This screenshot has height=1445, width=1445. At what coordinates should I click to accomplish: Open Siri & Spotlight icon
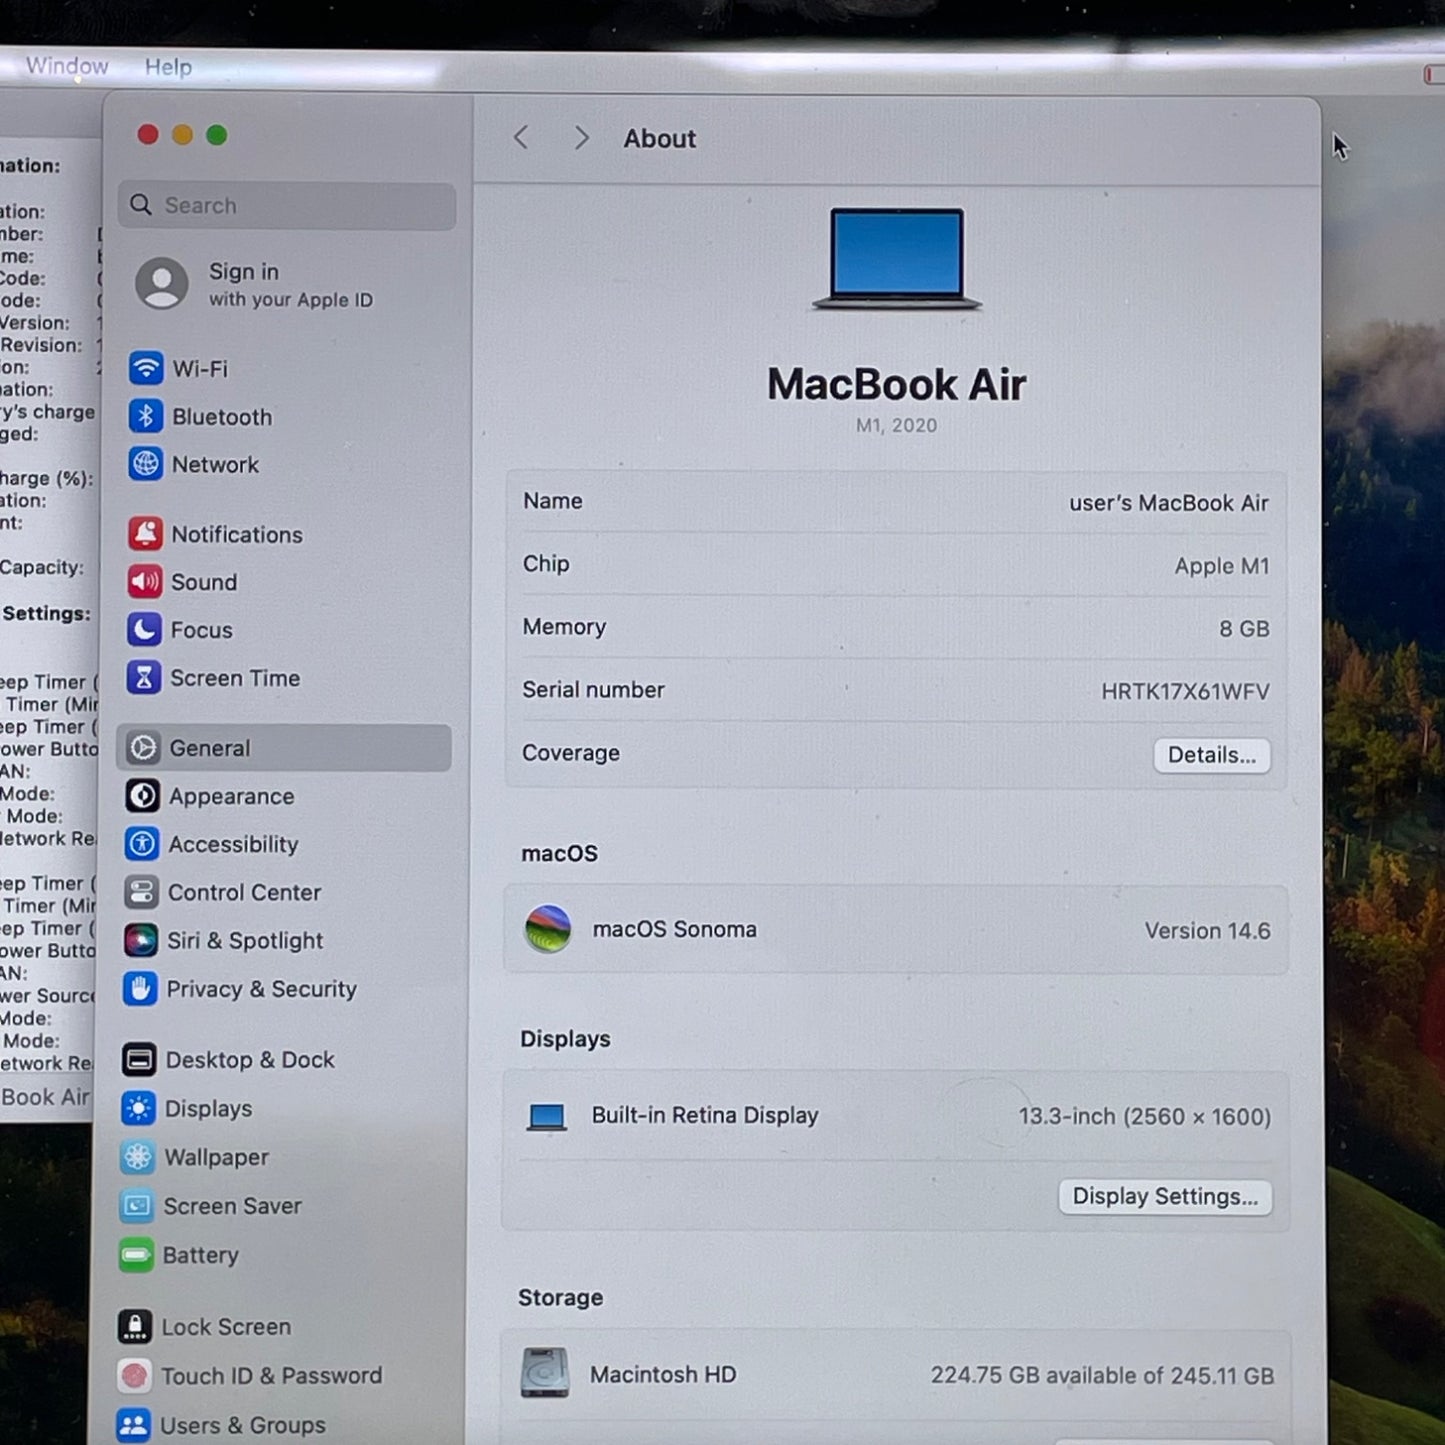coord(141,940)
